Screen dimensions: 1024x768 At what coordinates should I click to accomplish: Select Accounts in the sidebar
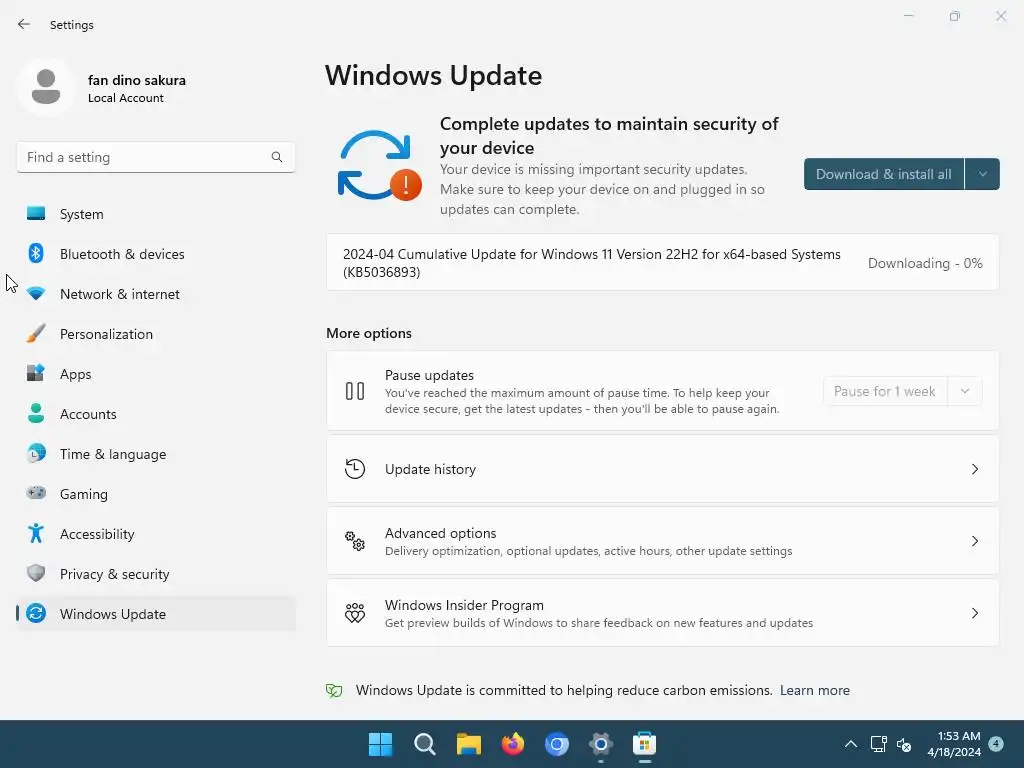(x=156, y=413)
